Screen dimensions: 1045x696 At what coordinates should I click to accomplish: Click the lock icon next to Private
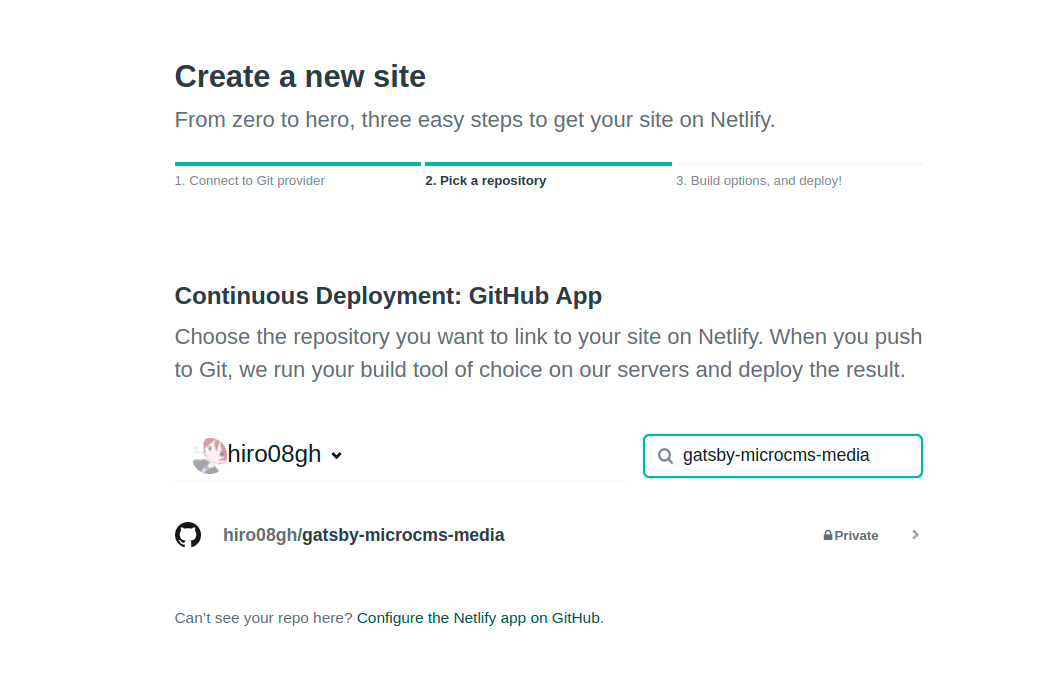pos(828,536)
